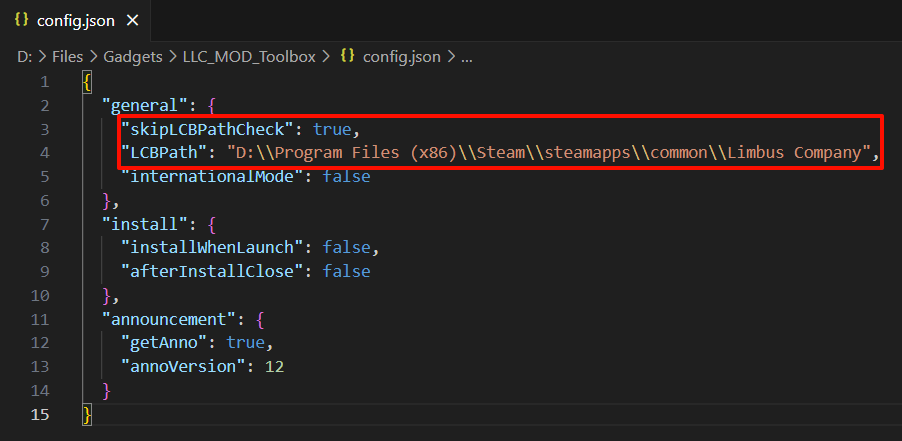Viewport: 902px width, 441px height.
Task: Click the true value of skipLCBPathCheck
Action: 333,129
